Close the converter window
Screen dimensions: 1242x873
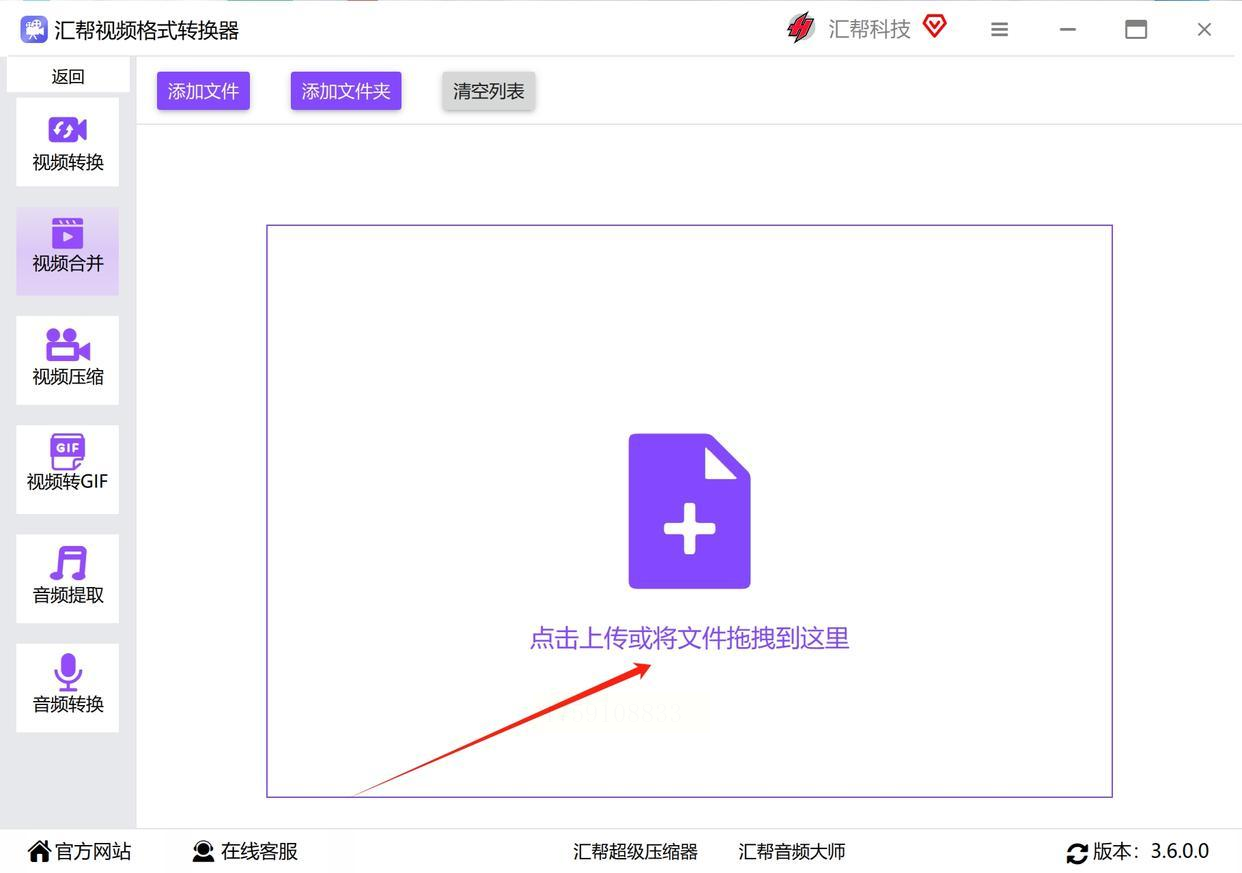tap(1204, 30)
